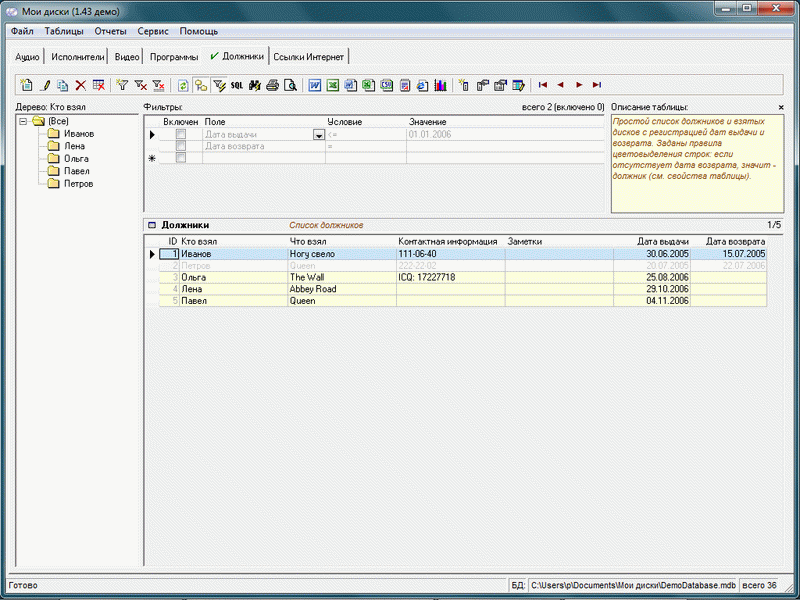
Task: Click the red X delete record icon
Action: 80,86
